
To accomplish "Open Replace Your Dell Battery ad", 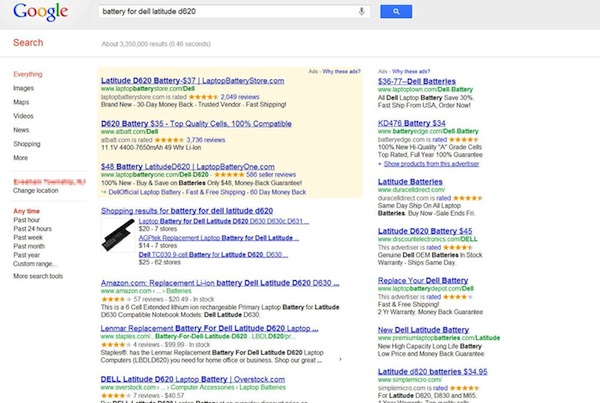I will (x=423, y=281).
